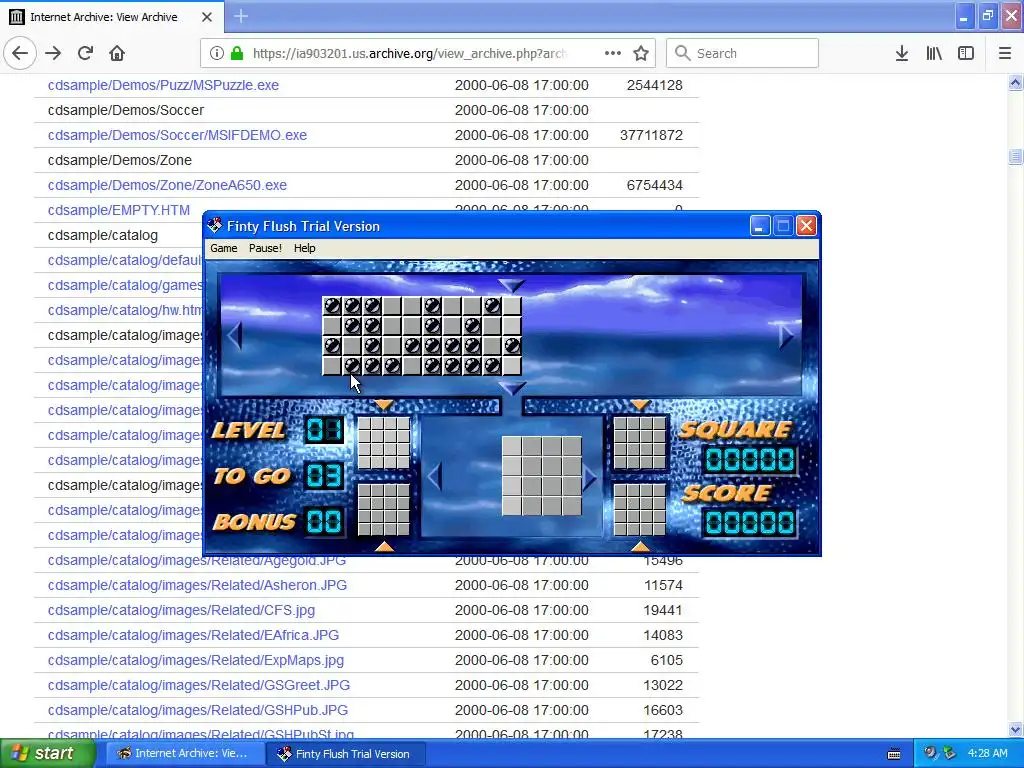The image size is (1024, 768).
Task: Click the orange up arrow below right small grids
Action: pyautogui.click(x=641, y=546)
